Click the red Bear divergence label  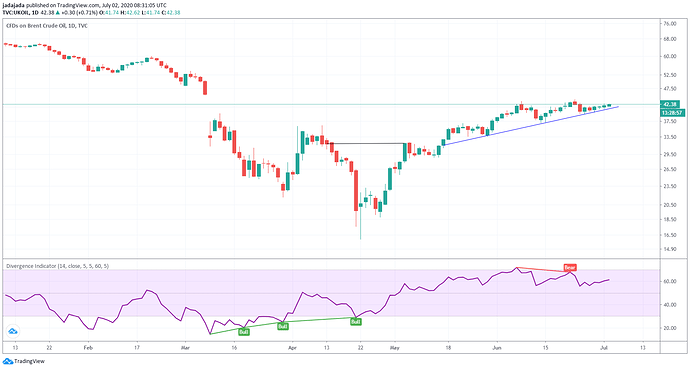click(570, 267)
